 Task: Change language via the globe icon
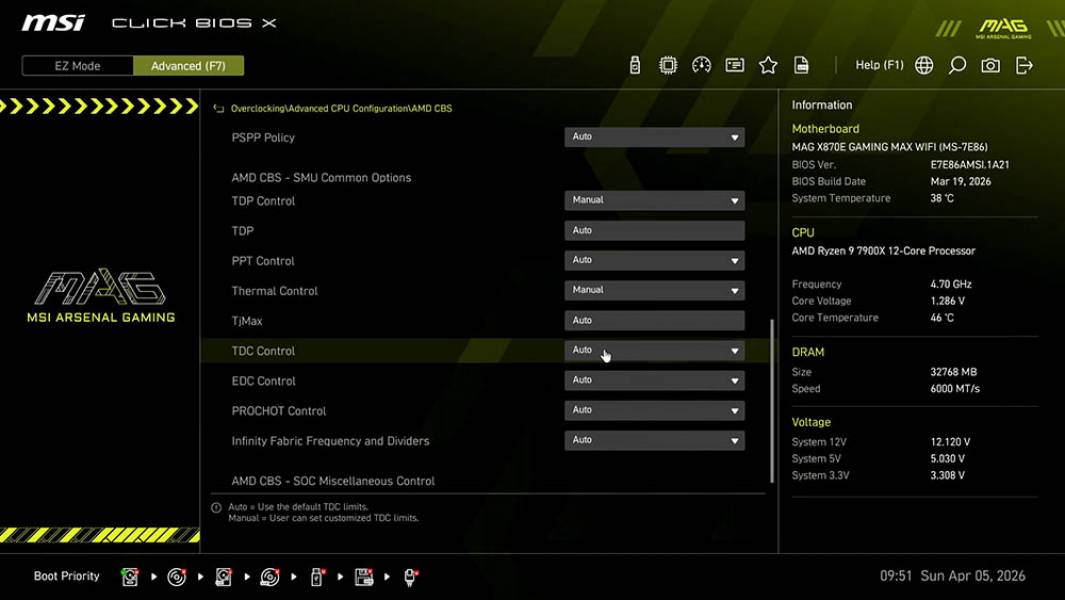(923, 64)
